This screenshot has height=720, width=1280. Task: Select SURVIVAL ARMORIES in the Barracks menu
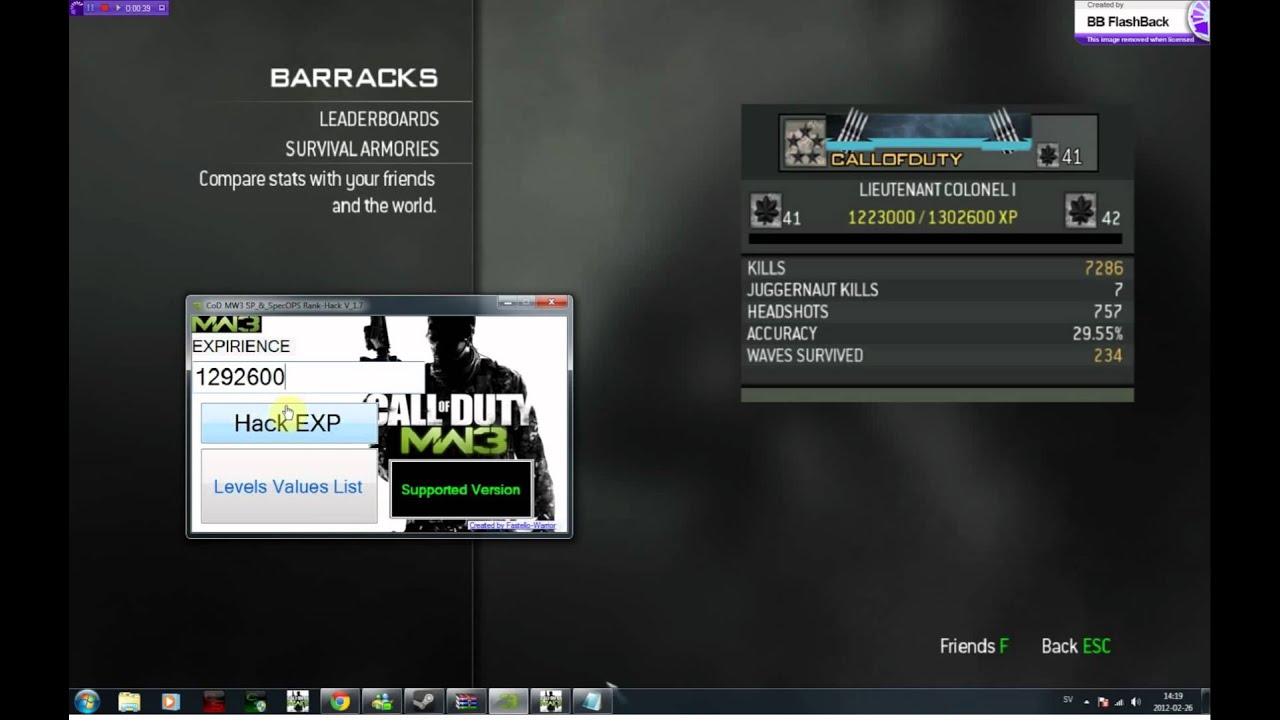(x=362, y=149)
